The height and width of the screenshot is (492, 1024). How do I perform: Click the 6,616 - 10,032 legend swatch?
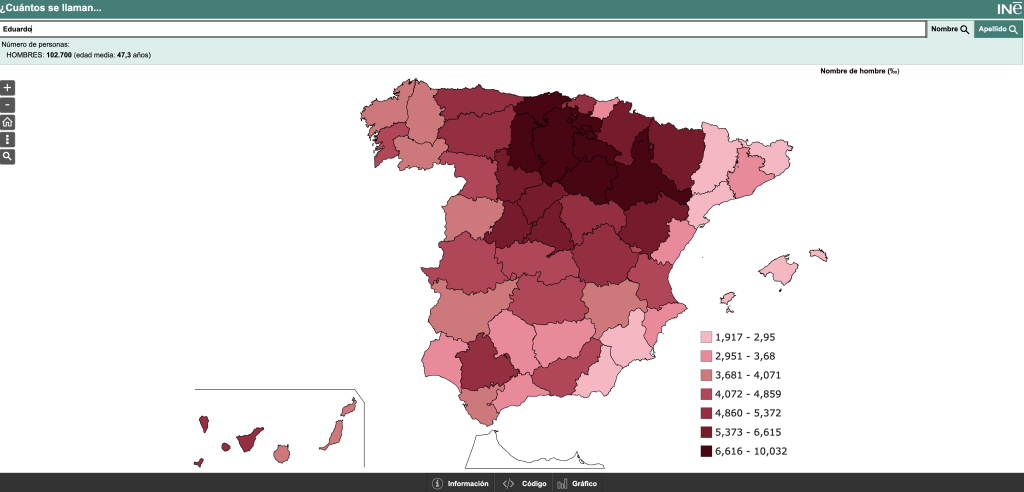(706, 451)
